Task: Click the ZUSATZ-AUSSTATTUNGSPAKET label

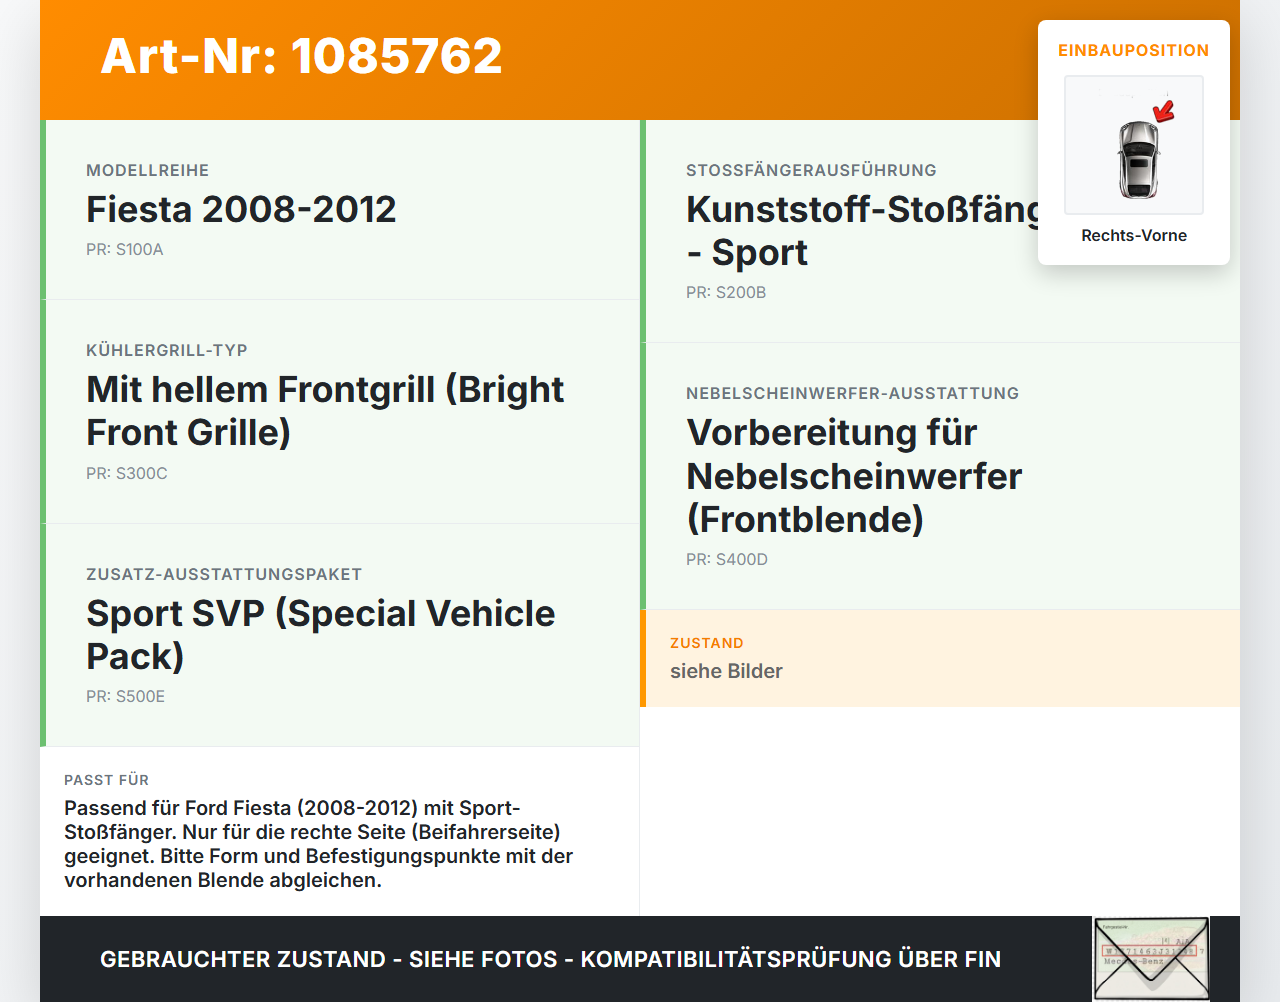Action: pyautogui.click(x=224, y=575)
